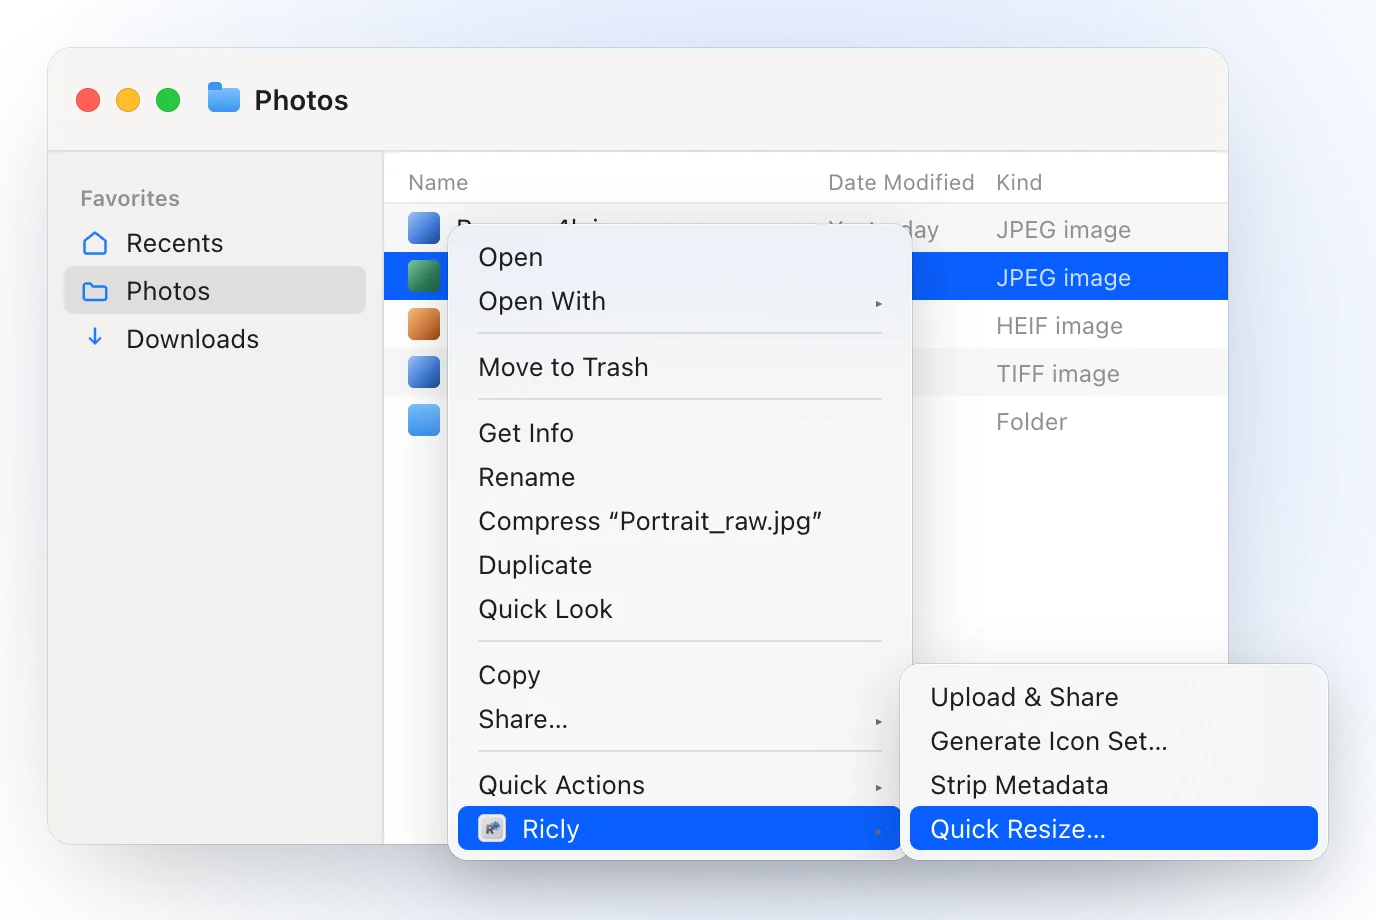This screenshot has width=1376, height=920.
Task: Select Upload & Share in the Ricly submenu
Action: pos(1114,697)
